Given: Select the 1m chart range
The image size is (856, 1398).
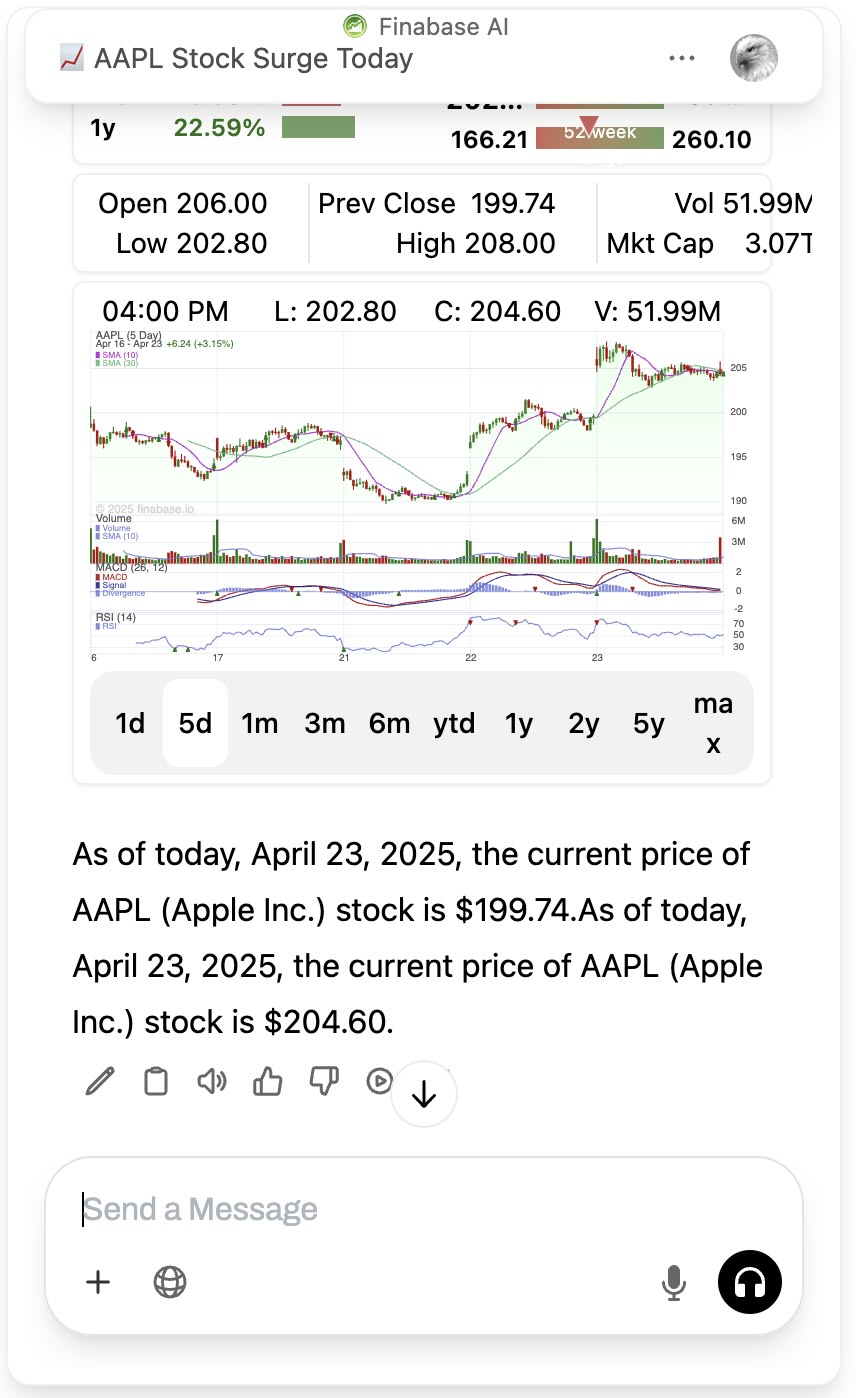Looking at the screenshot, I should (260, 723).
